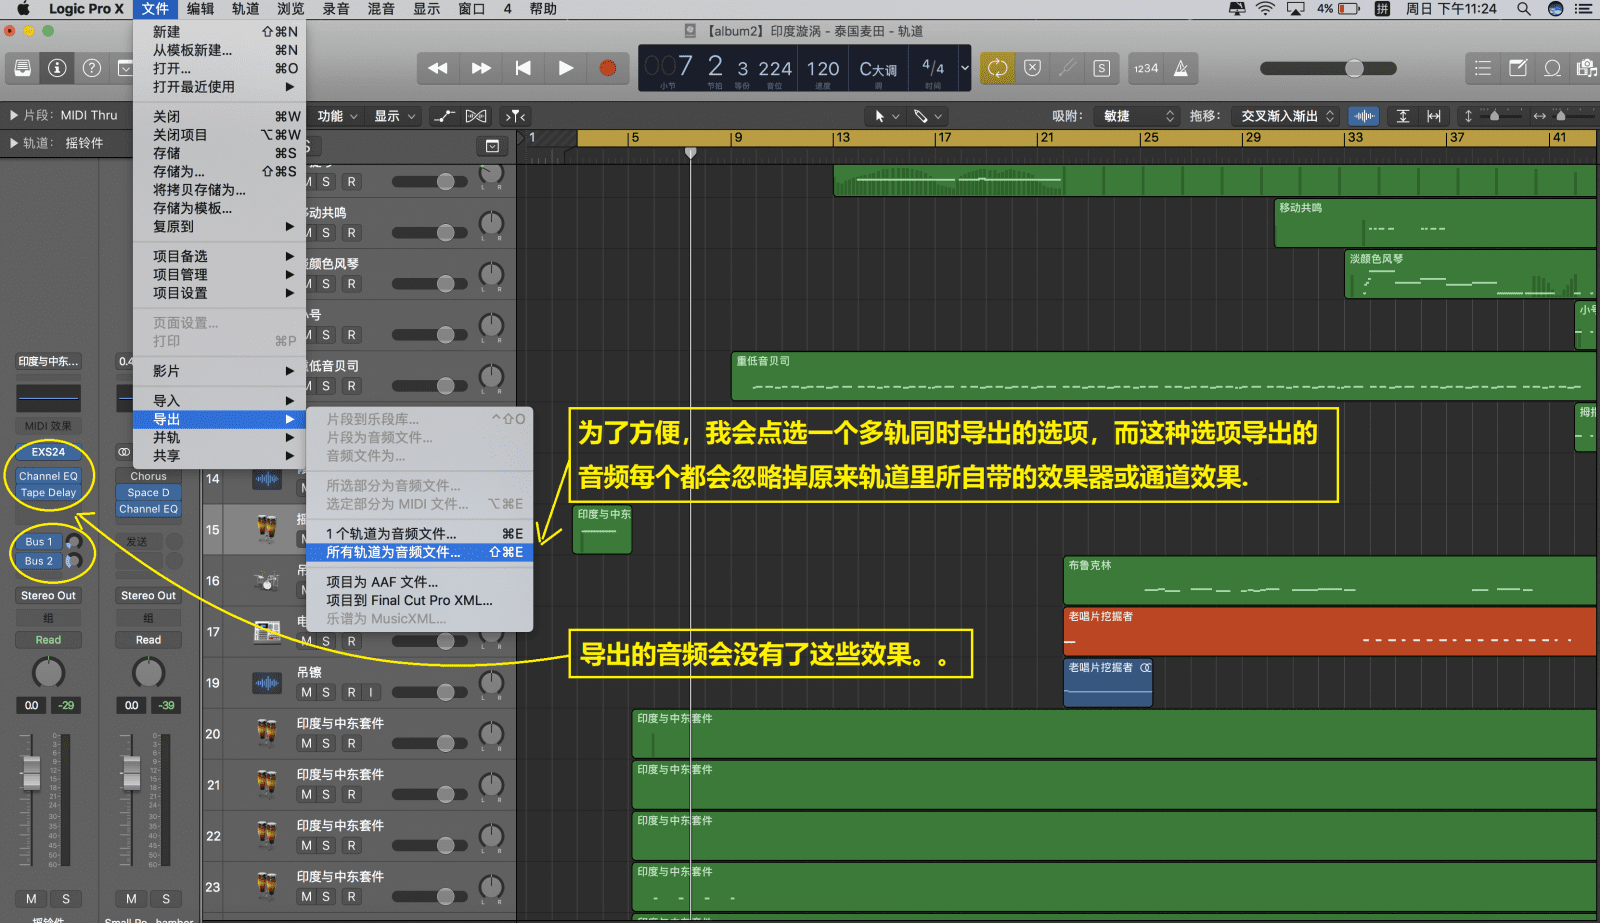
Task: Toggle the Inspector info icon
Action: (57, 68)
